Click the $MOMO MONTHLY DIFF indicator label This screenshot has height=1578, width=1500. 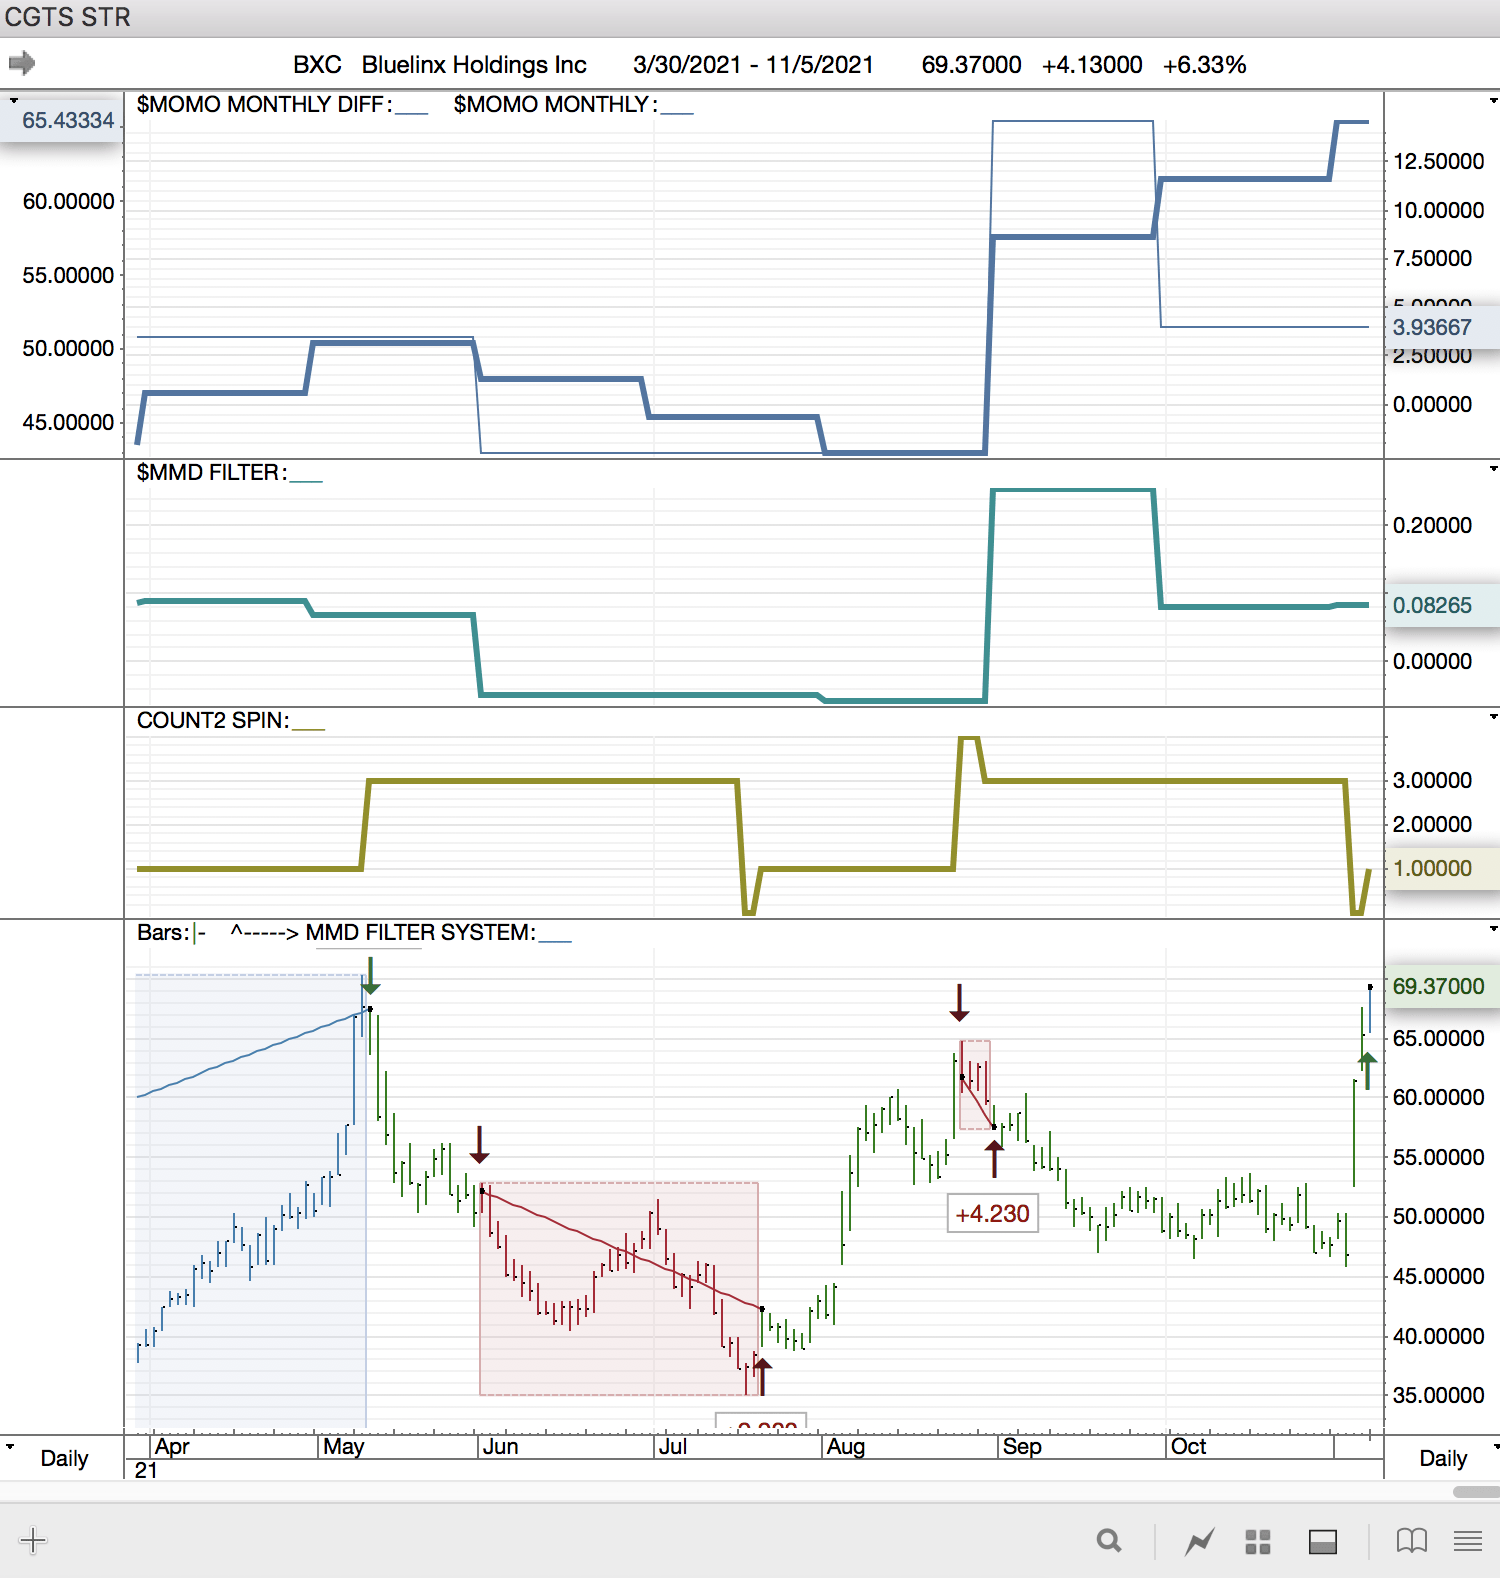[x=264, y=104]
